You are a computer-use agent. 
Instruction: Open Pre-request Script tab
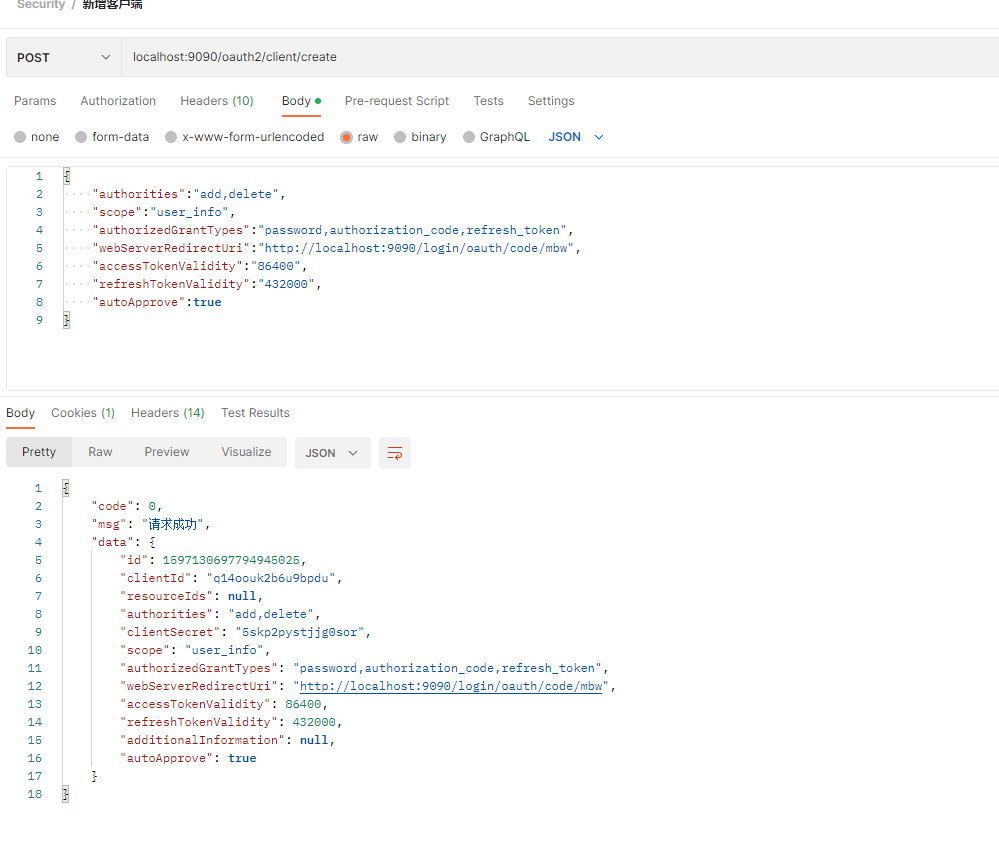396,101
